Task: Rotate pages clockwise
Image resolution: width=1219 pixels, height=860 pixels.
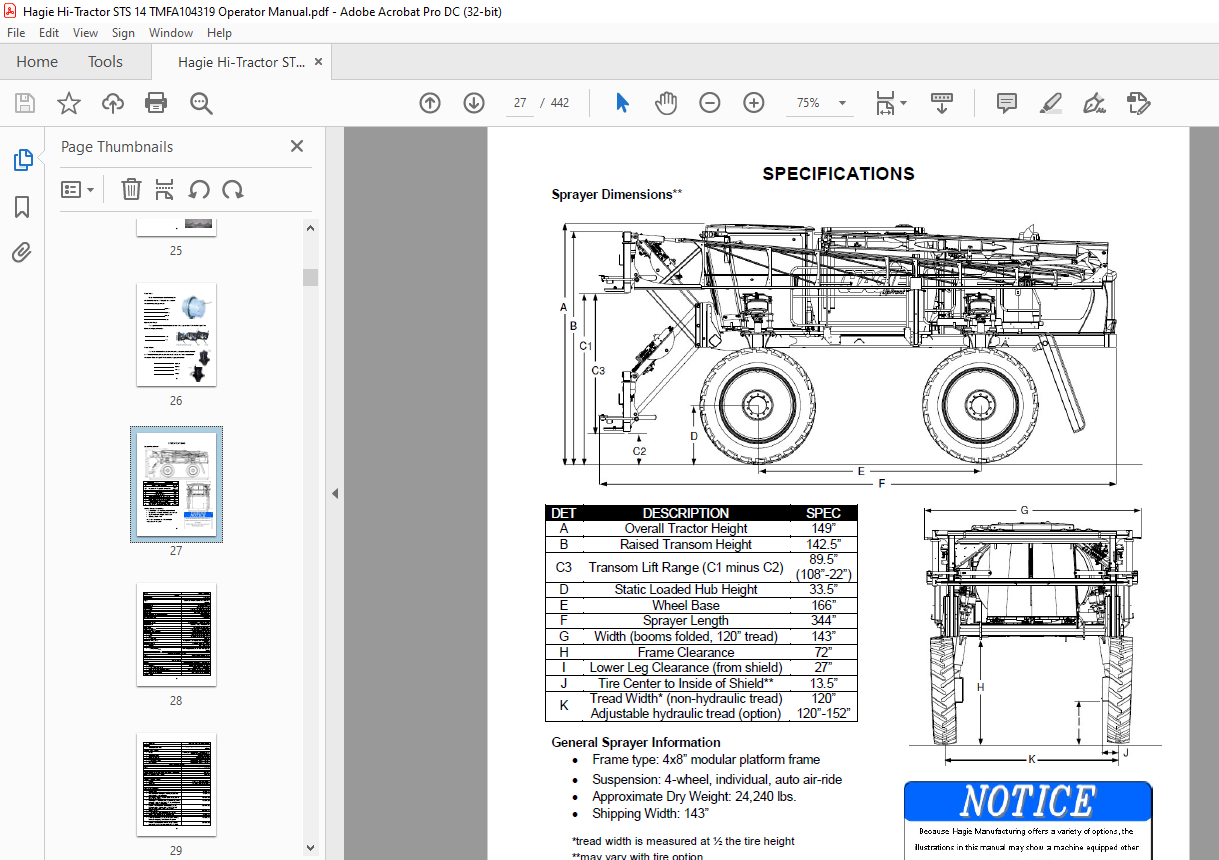Action: click(x=233, y=189)
